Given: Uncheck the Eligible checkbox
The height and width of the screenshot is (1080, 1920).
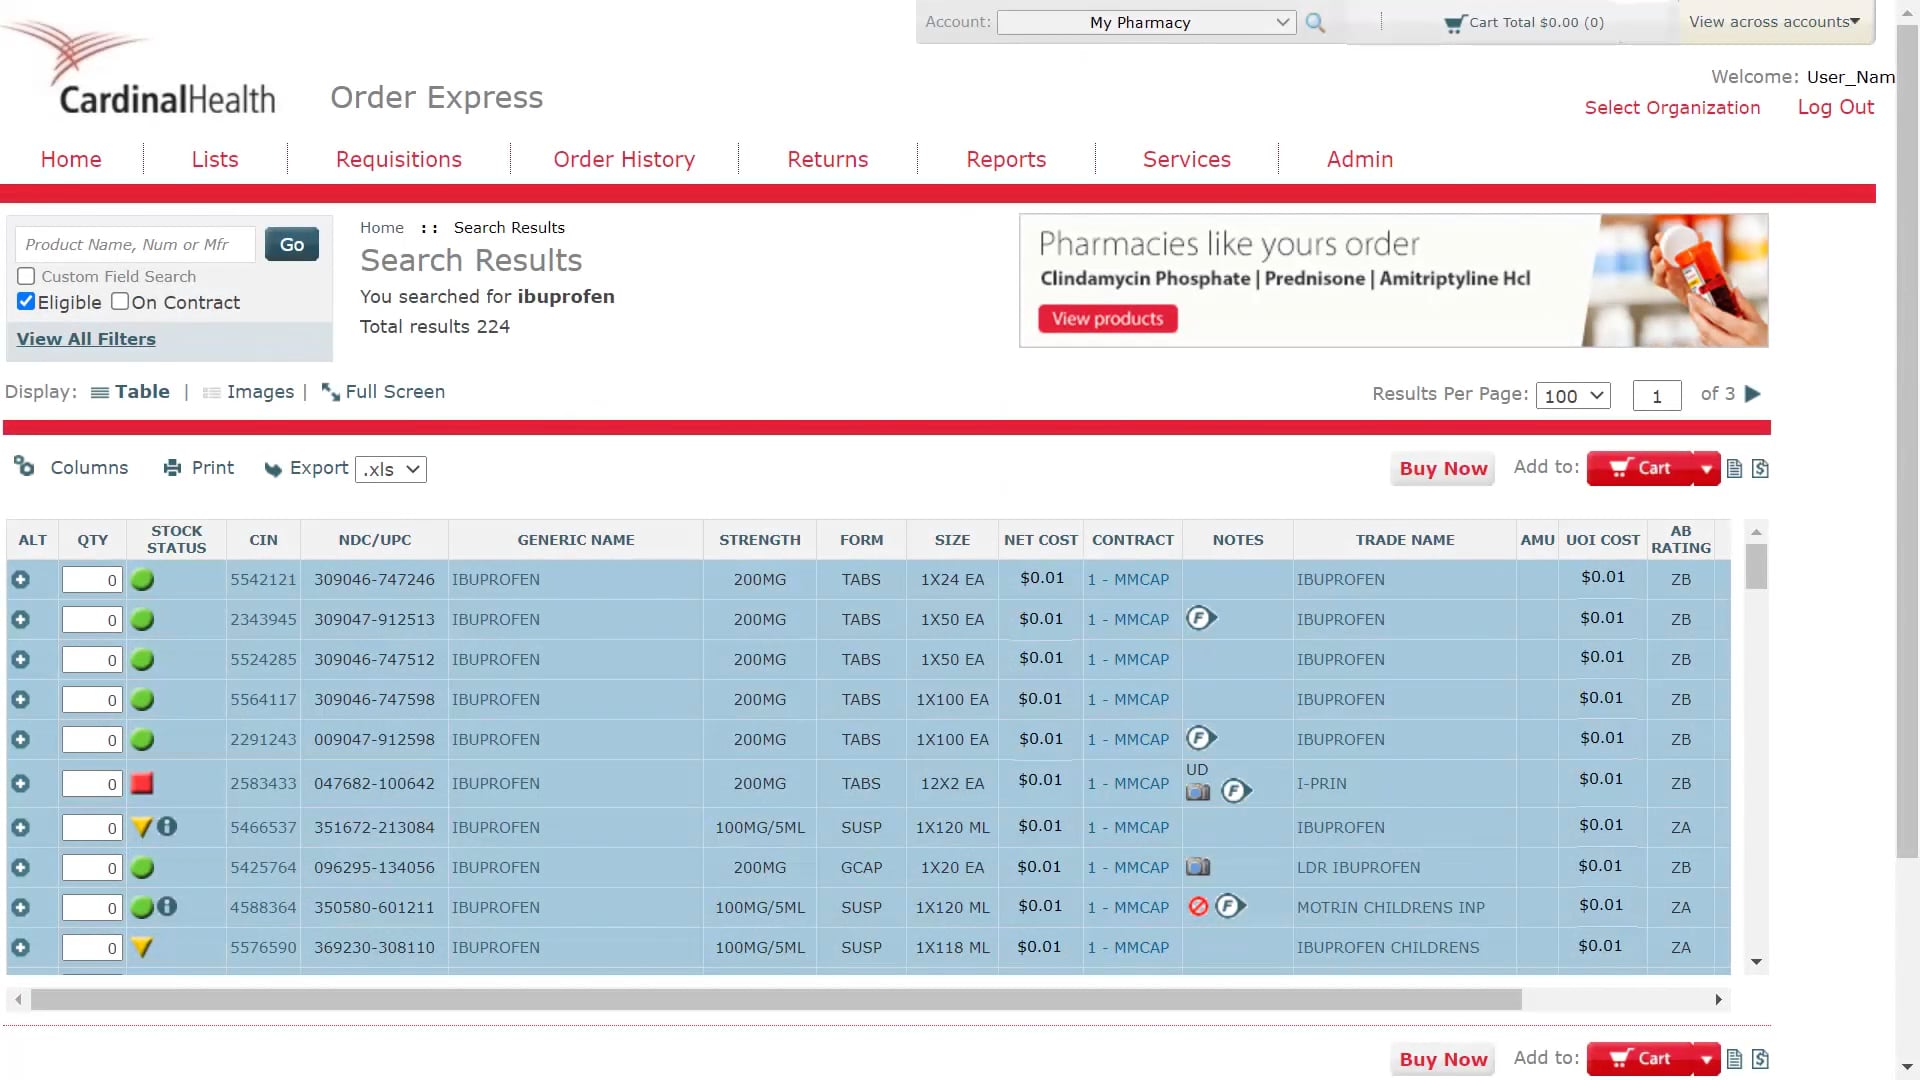Looking at the screenshot, I should [x=25, y=302].
